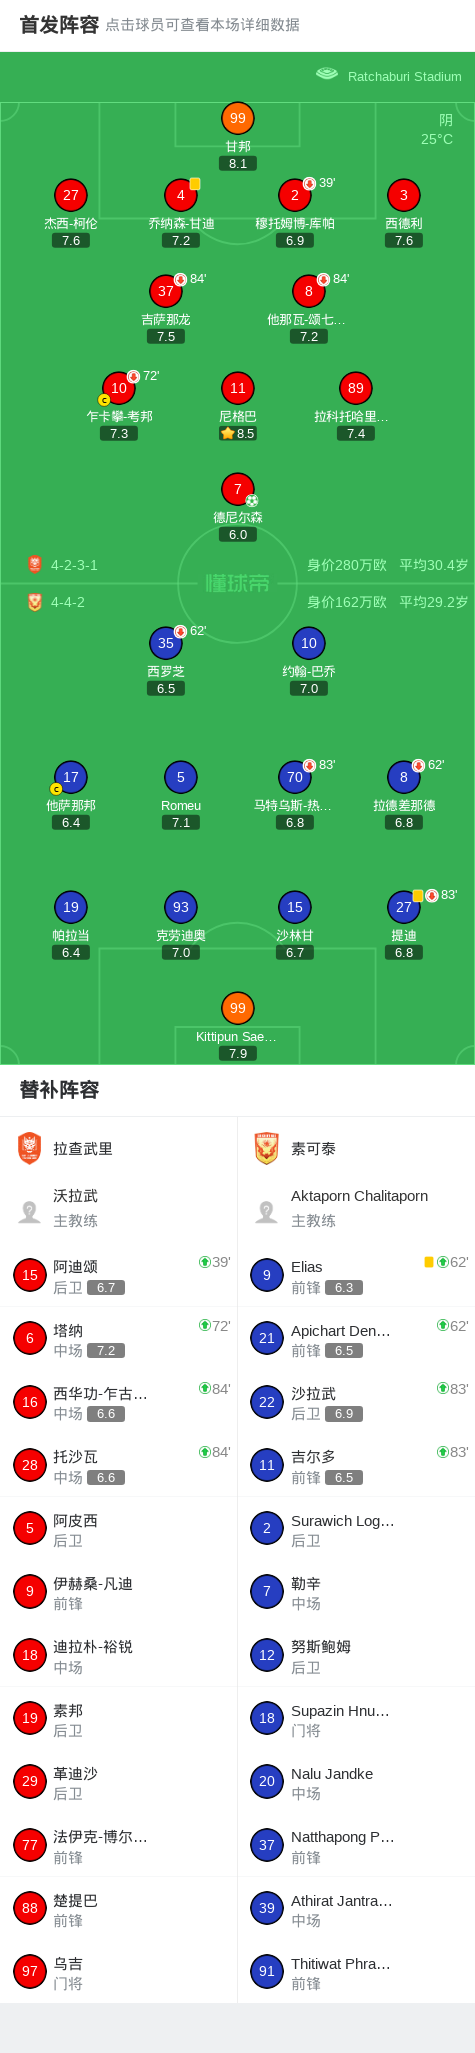
Task: Tap 4-4-2 formation label
Action: click(x=68, y=602)
